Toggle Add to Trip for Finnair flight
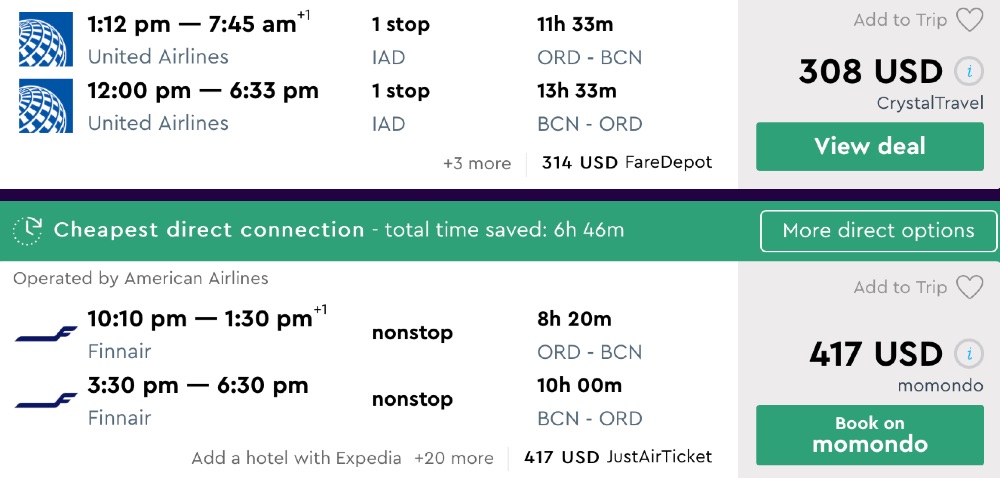 point(900,288)
